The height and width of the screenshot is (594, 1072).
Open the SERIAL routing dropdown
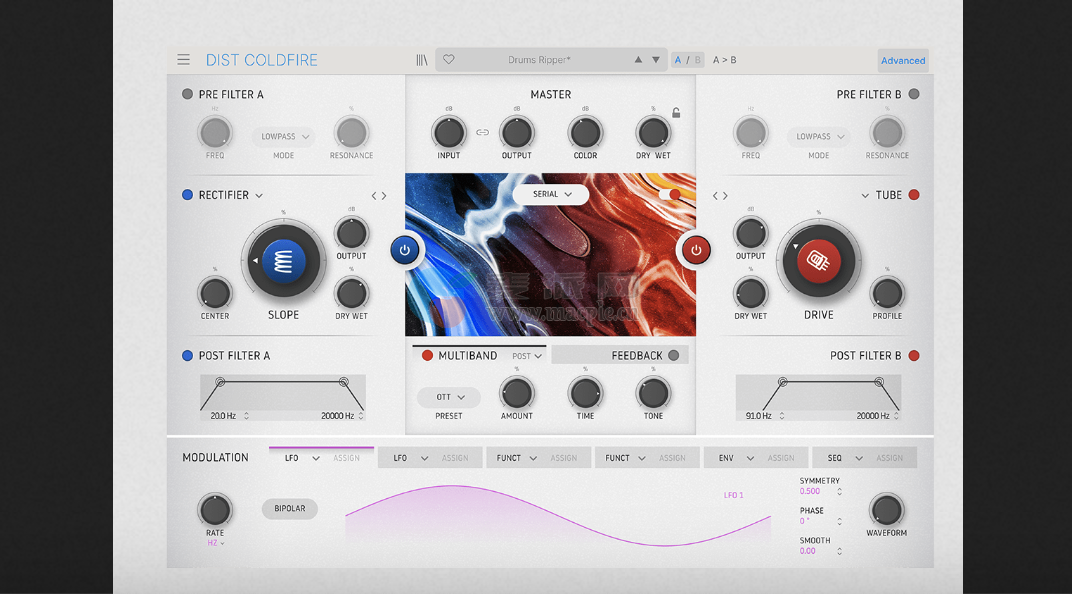(552, 194)
